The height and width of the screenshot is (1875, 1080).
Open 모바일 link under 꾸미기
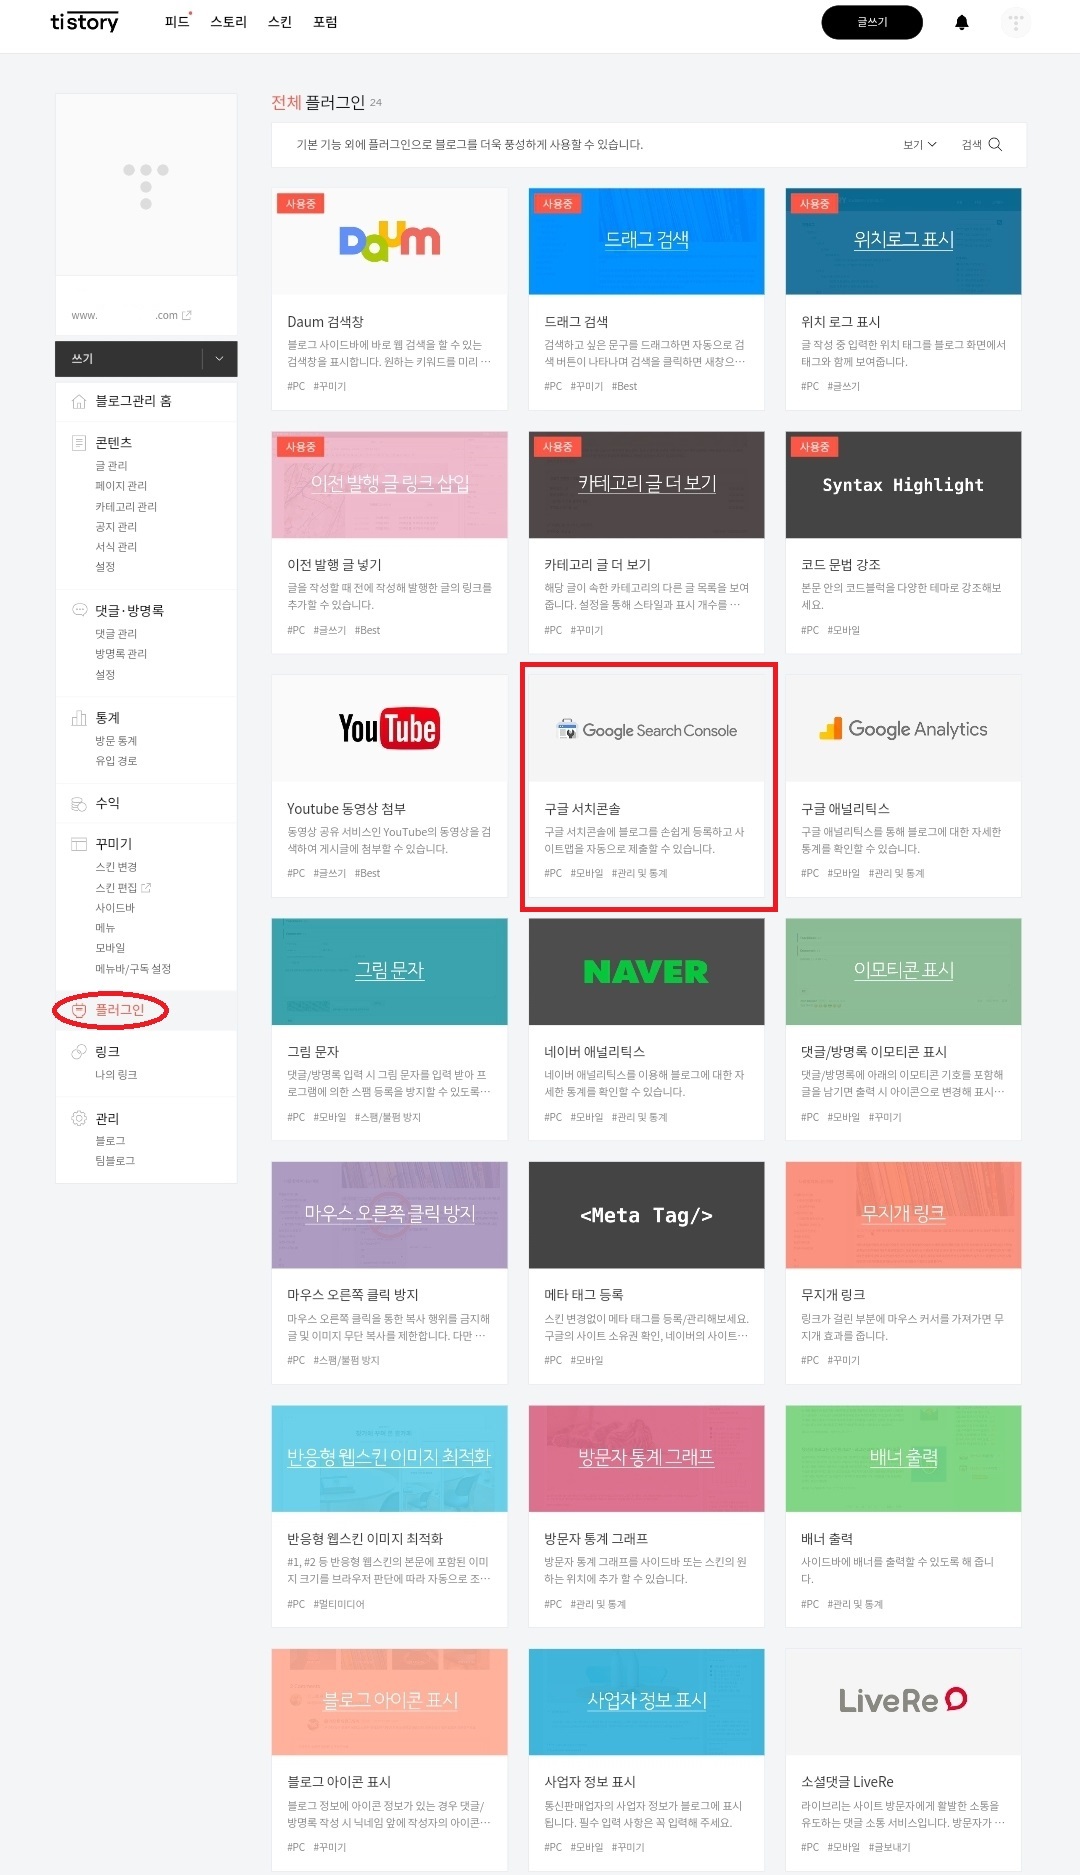pos(110,948)
